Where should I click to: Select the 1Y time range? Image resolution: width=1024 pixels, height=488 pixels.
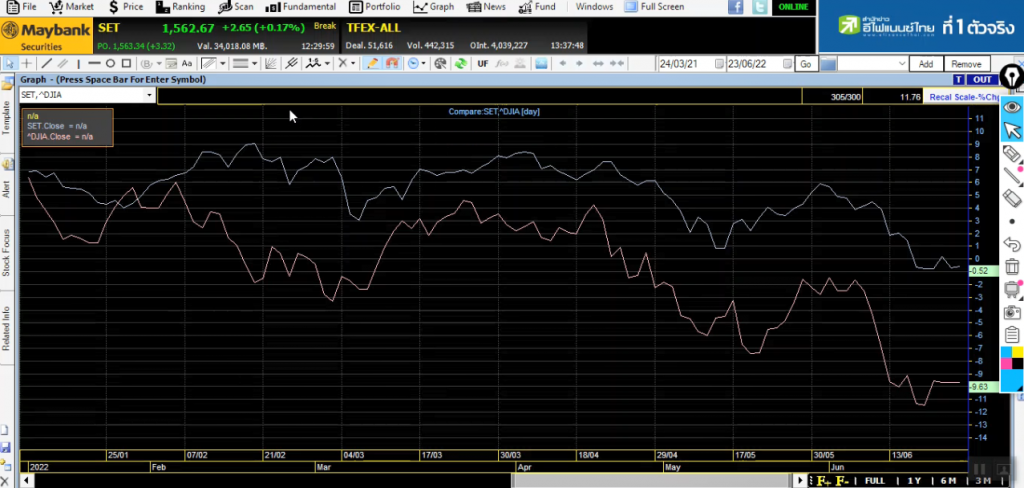(x=914, y=481)
